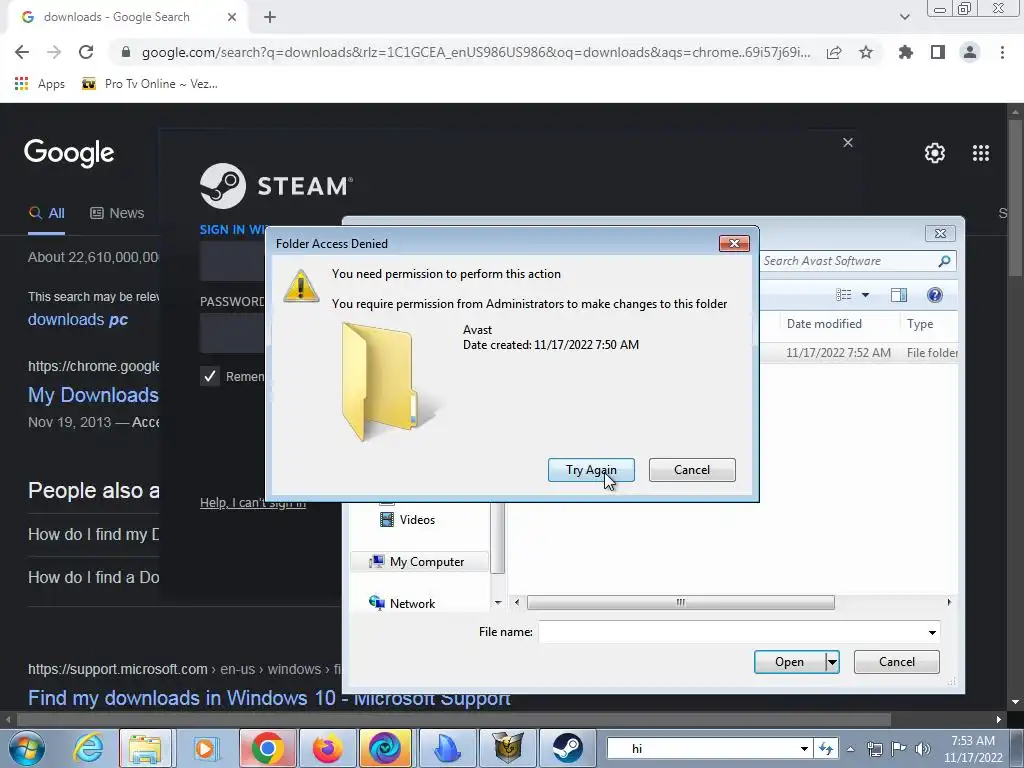This screenshot has height=768, width=1024.
Task: Click Try Again in Folder Access Denied dialog
Action: [591, 470]
